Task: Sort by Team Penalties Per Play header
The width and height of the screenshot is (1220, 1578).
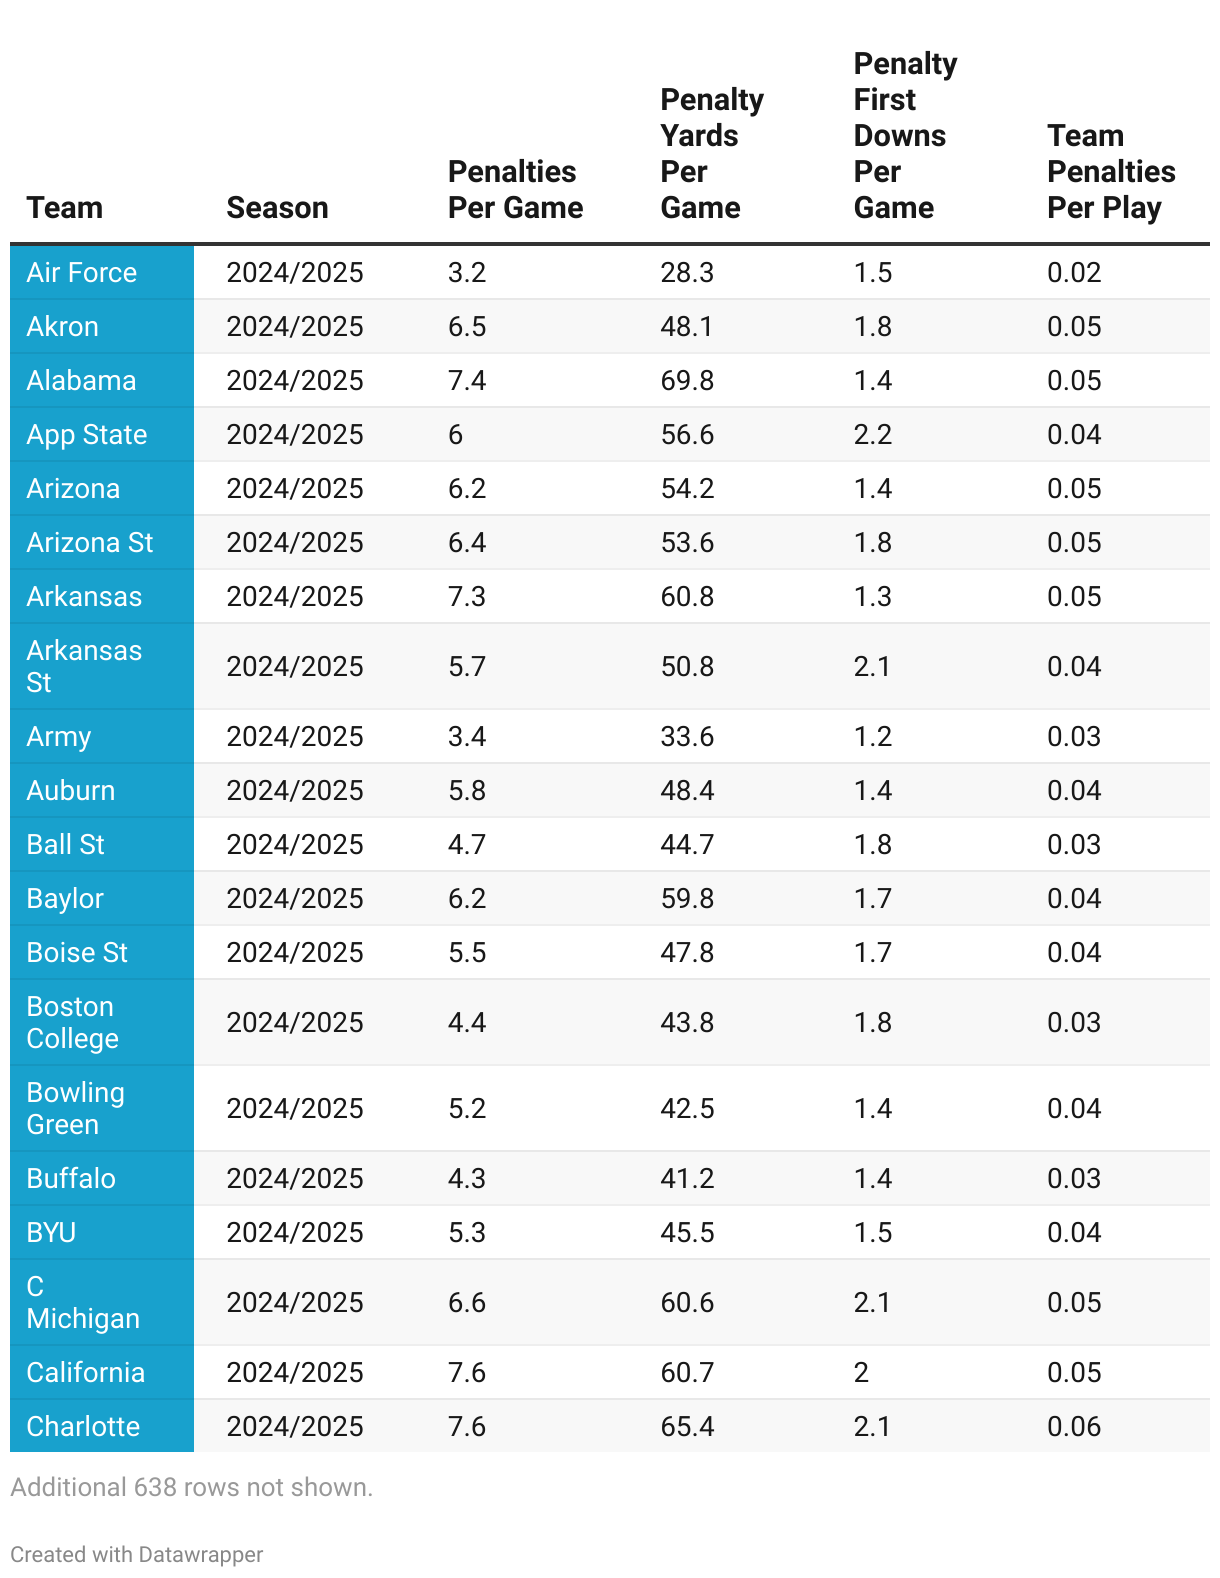Action: [x=1111, y=172]
